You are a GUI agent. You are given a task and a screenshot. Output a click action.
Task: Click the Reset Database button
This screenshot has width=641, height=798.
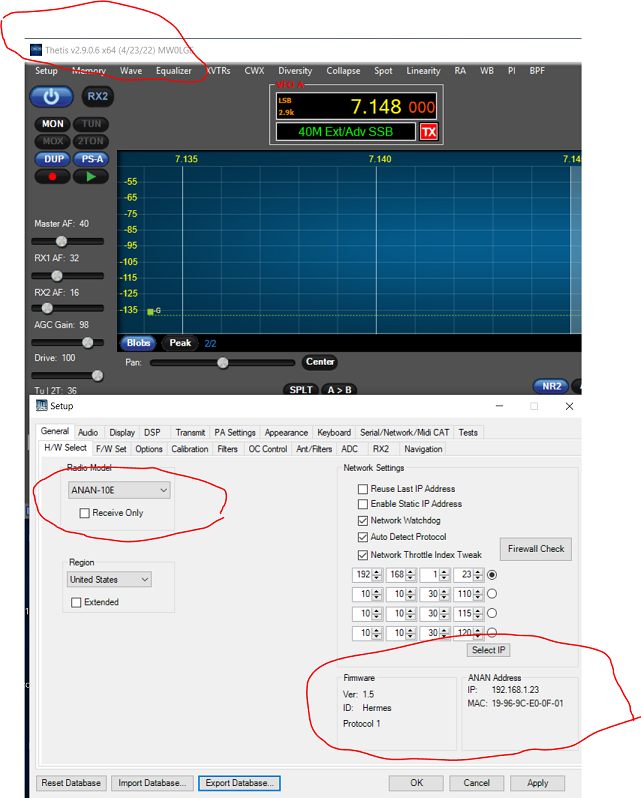(x=71, y=783)
